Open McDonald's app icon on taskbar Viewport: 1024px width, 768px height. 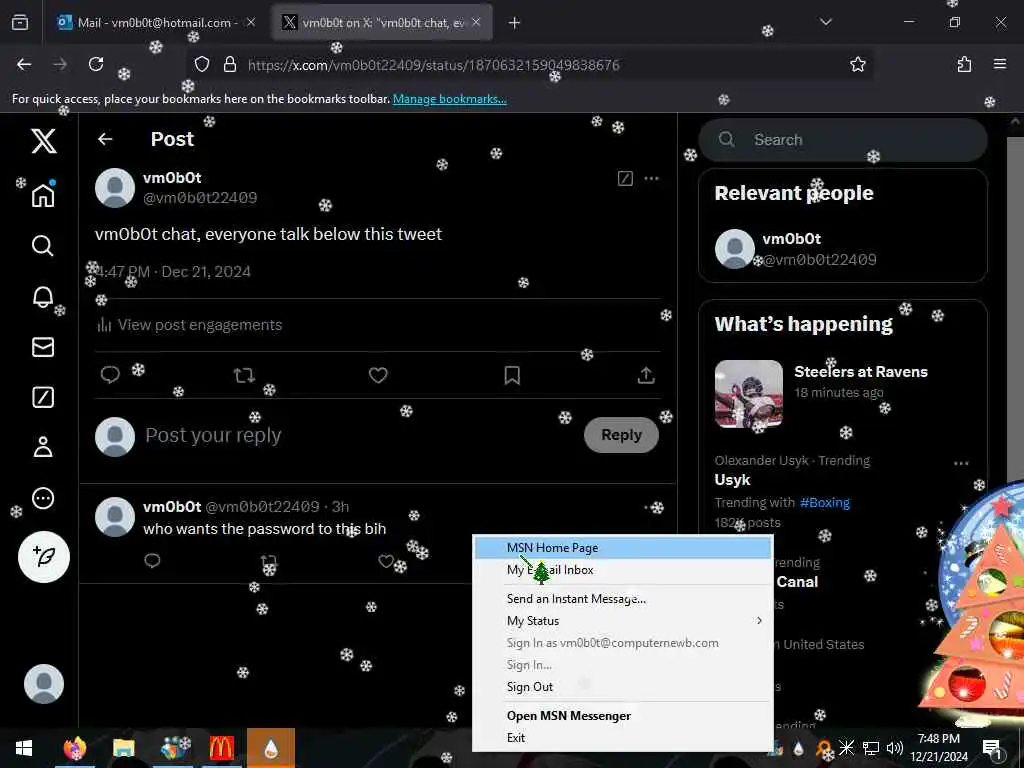221,748
